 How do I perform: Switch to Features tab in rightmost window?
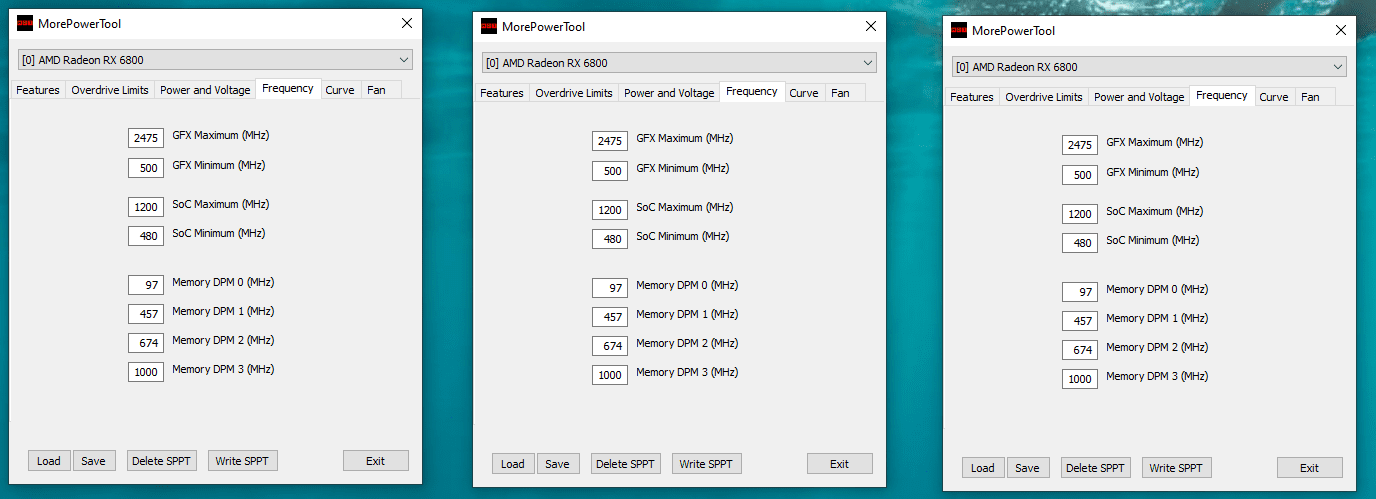pyautogui.click(x=972, y=97)
